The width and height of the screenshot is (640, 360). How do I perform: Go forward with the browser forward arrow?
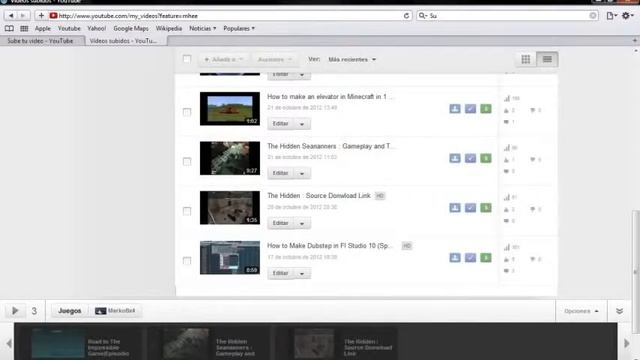(23, 16)
